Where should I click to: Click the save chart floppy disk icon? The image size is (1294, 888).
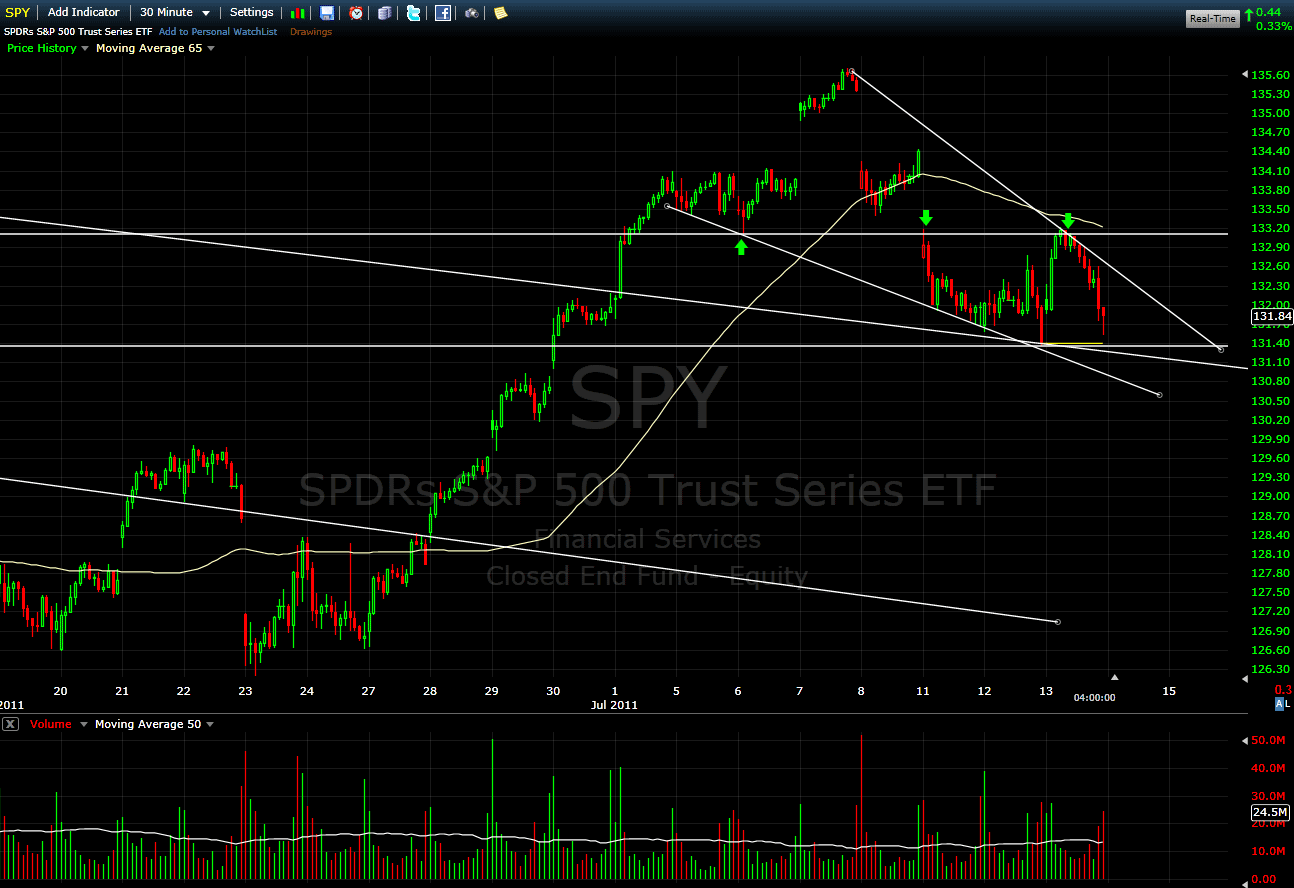327,13
